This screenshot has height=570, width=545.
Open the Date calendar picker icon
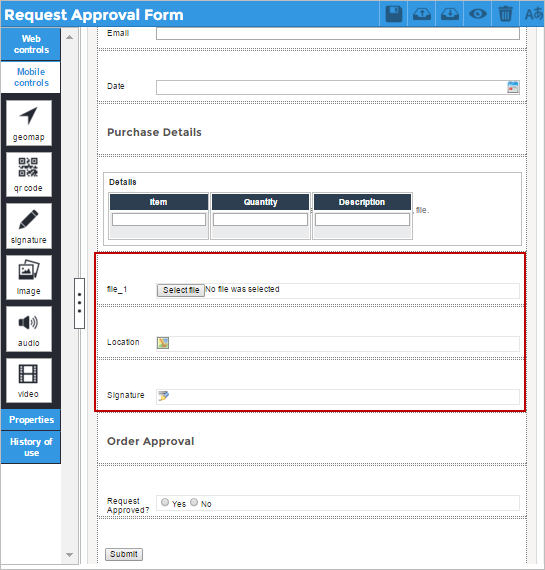pyautogui.click(x=513, y=87)
